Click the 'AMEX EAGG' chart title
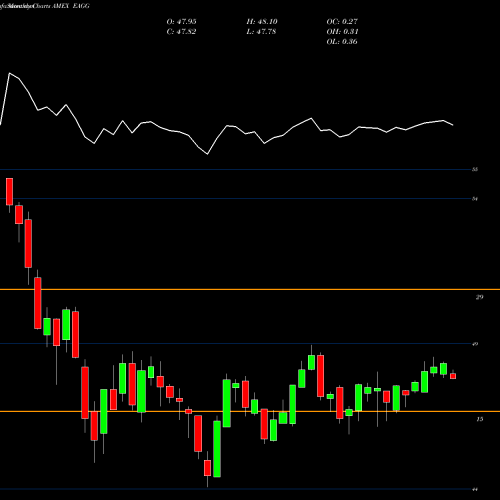 click(x=71, y=6)
